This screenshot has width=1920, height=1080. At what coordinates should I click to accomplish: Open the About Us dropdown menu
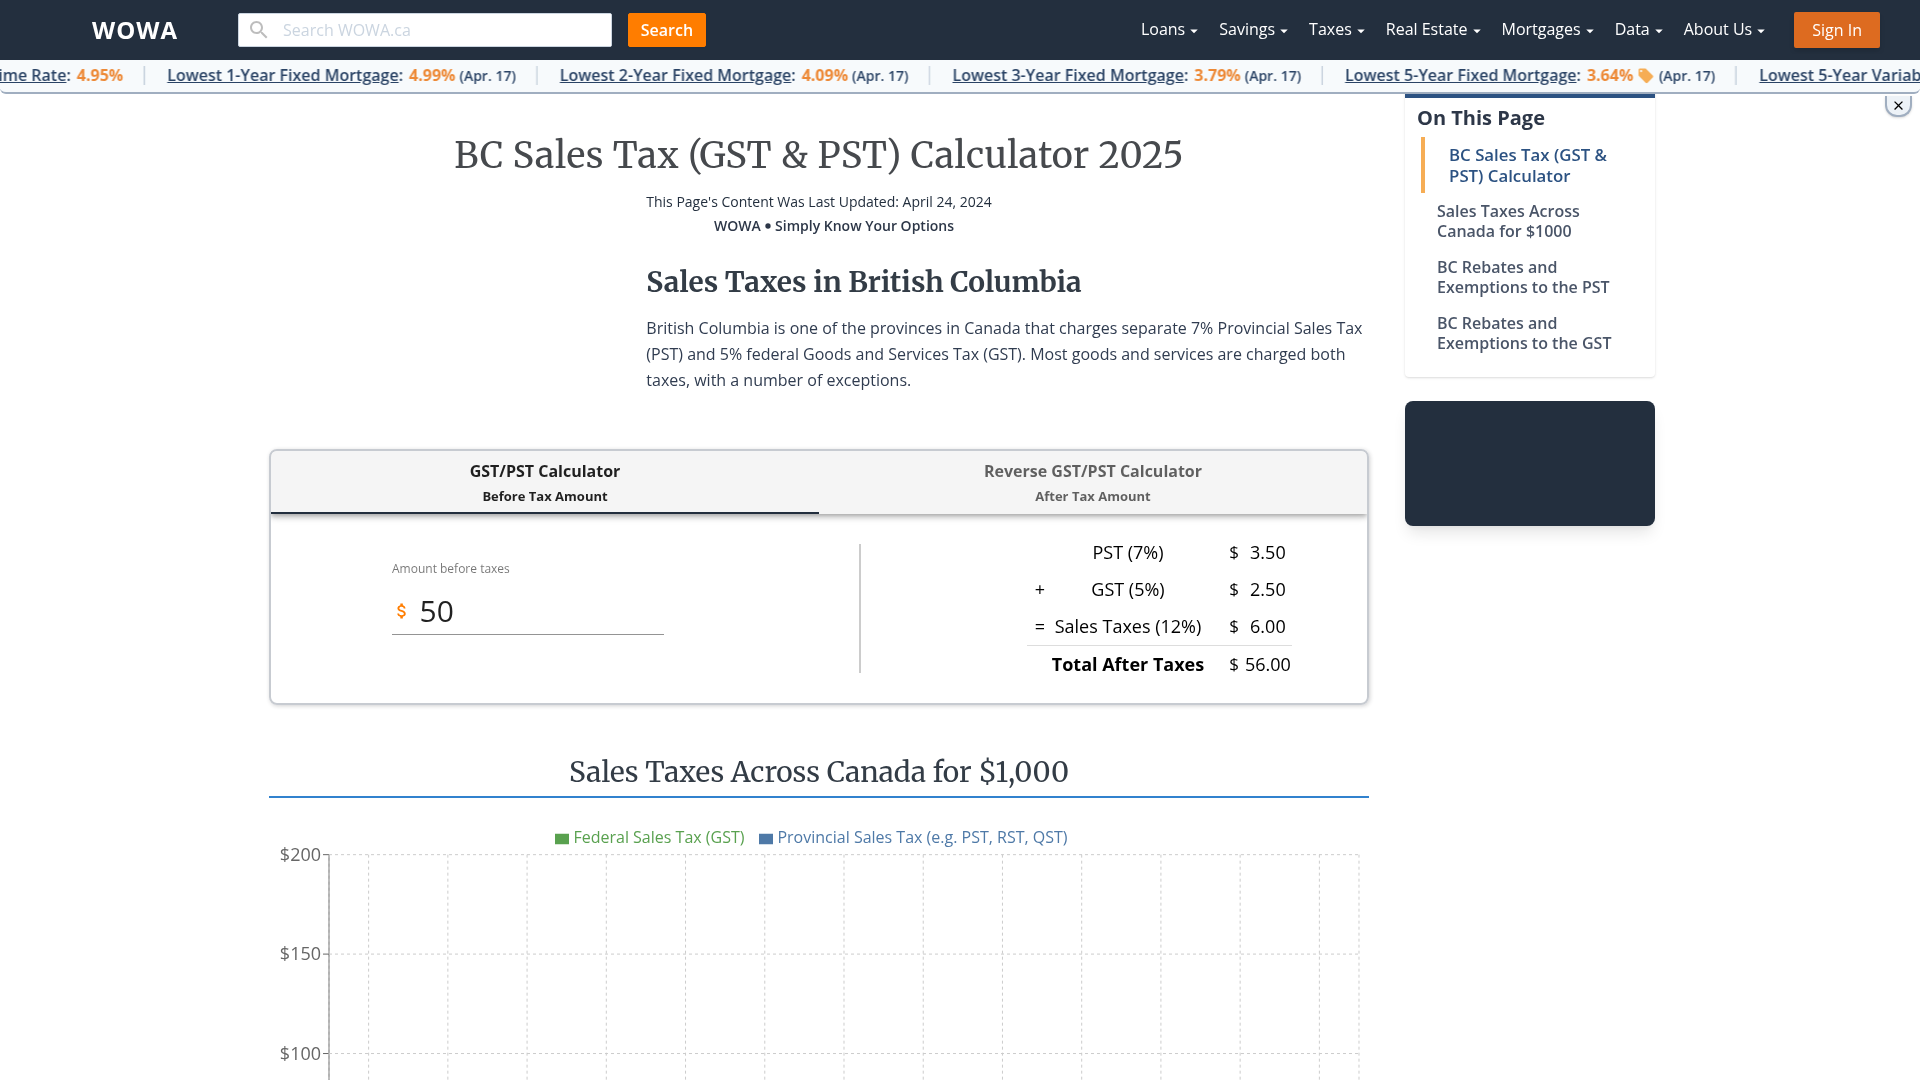click(1724, 29)
